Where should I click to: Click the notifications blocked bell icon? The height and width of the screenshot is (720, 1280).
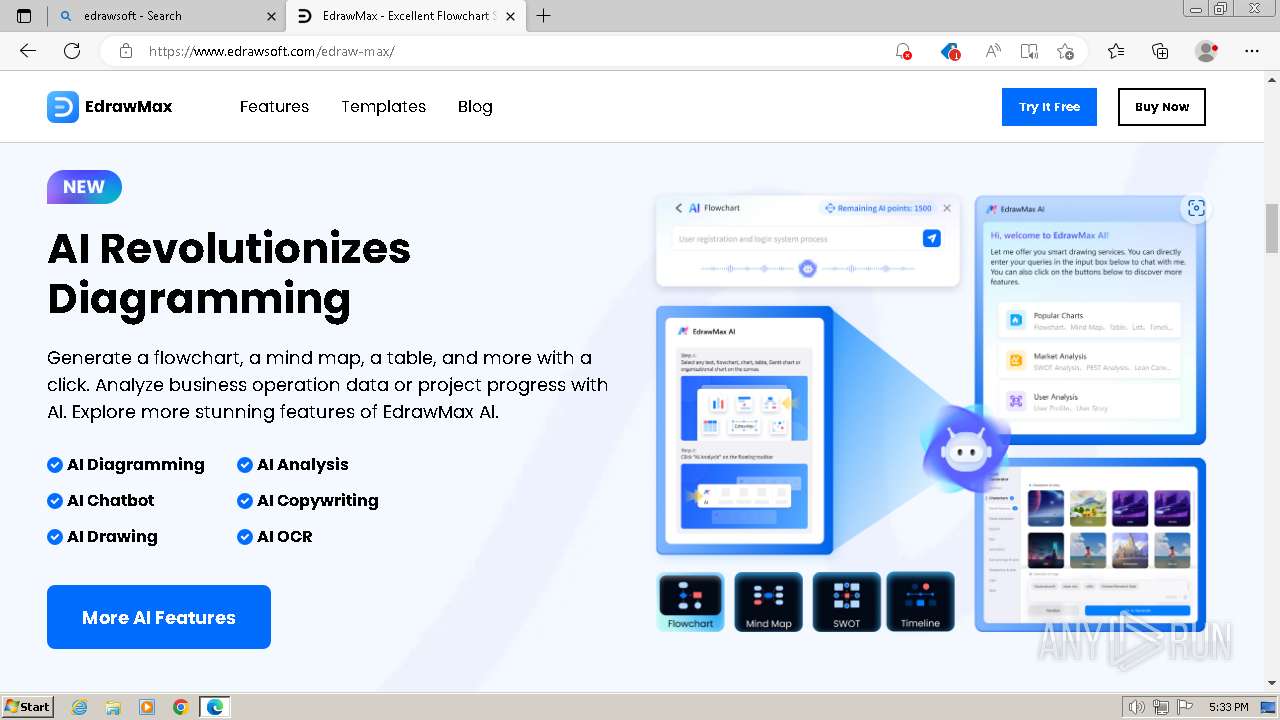[x=903, y=51]
